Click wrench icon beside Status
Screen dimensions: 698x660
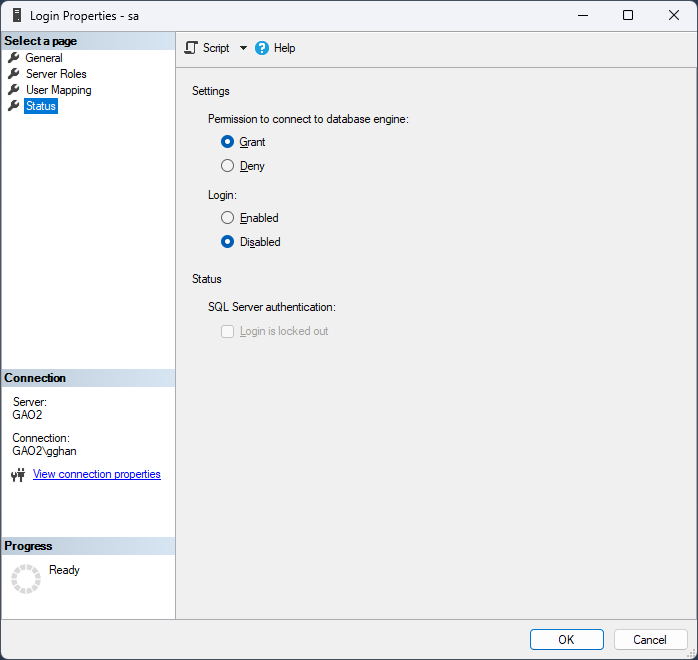[x=14, y=105]
